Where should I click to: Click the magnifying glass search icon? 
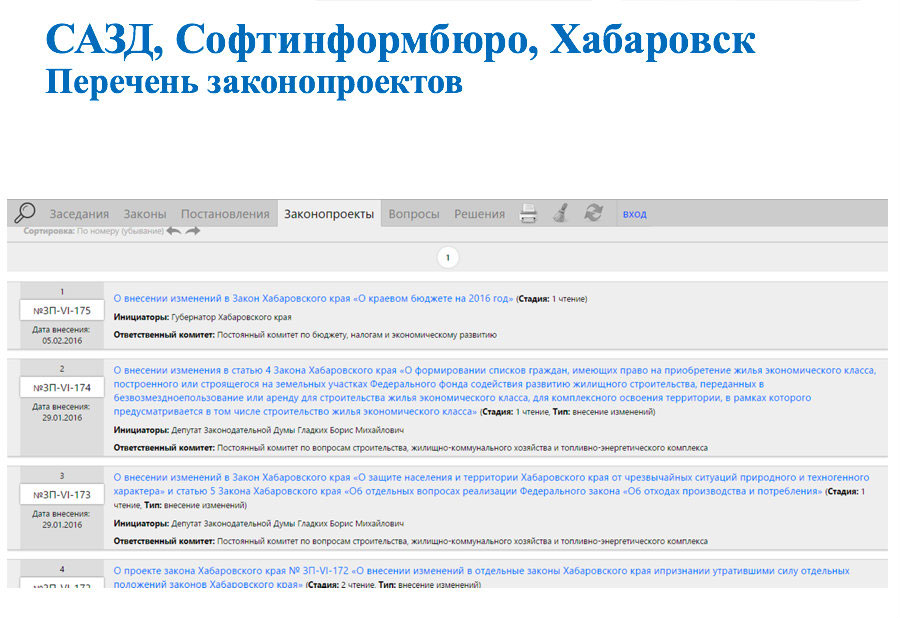(25, 213)
